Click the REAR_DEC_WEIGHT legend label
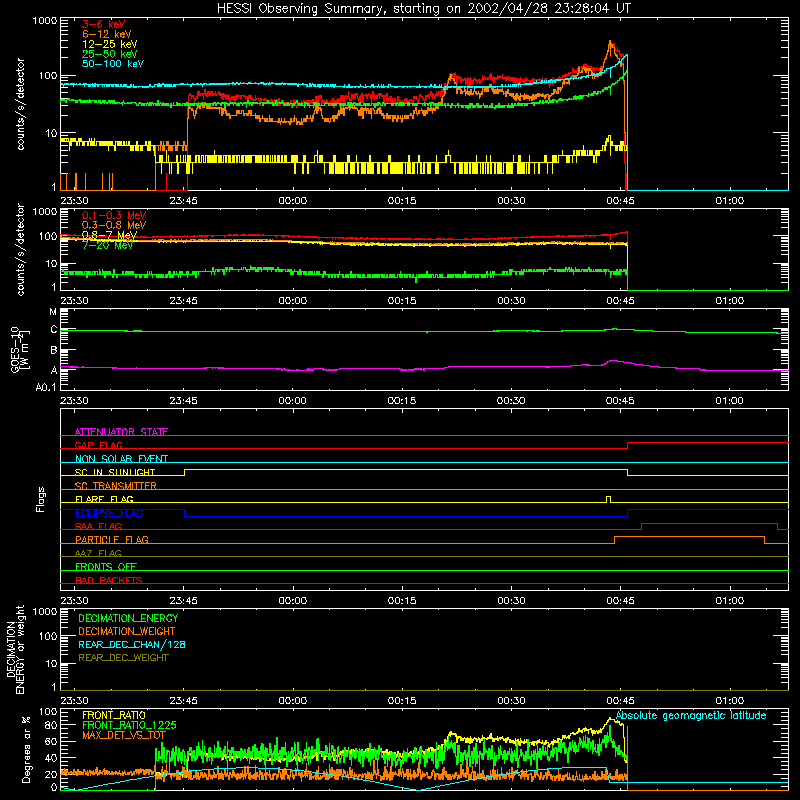 pos(123,658)
